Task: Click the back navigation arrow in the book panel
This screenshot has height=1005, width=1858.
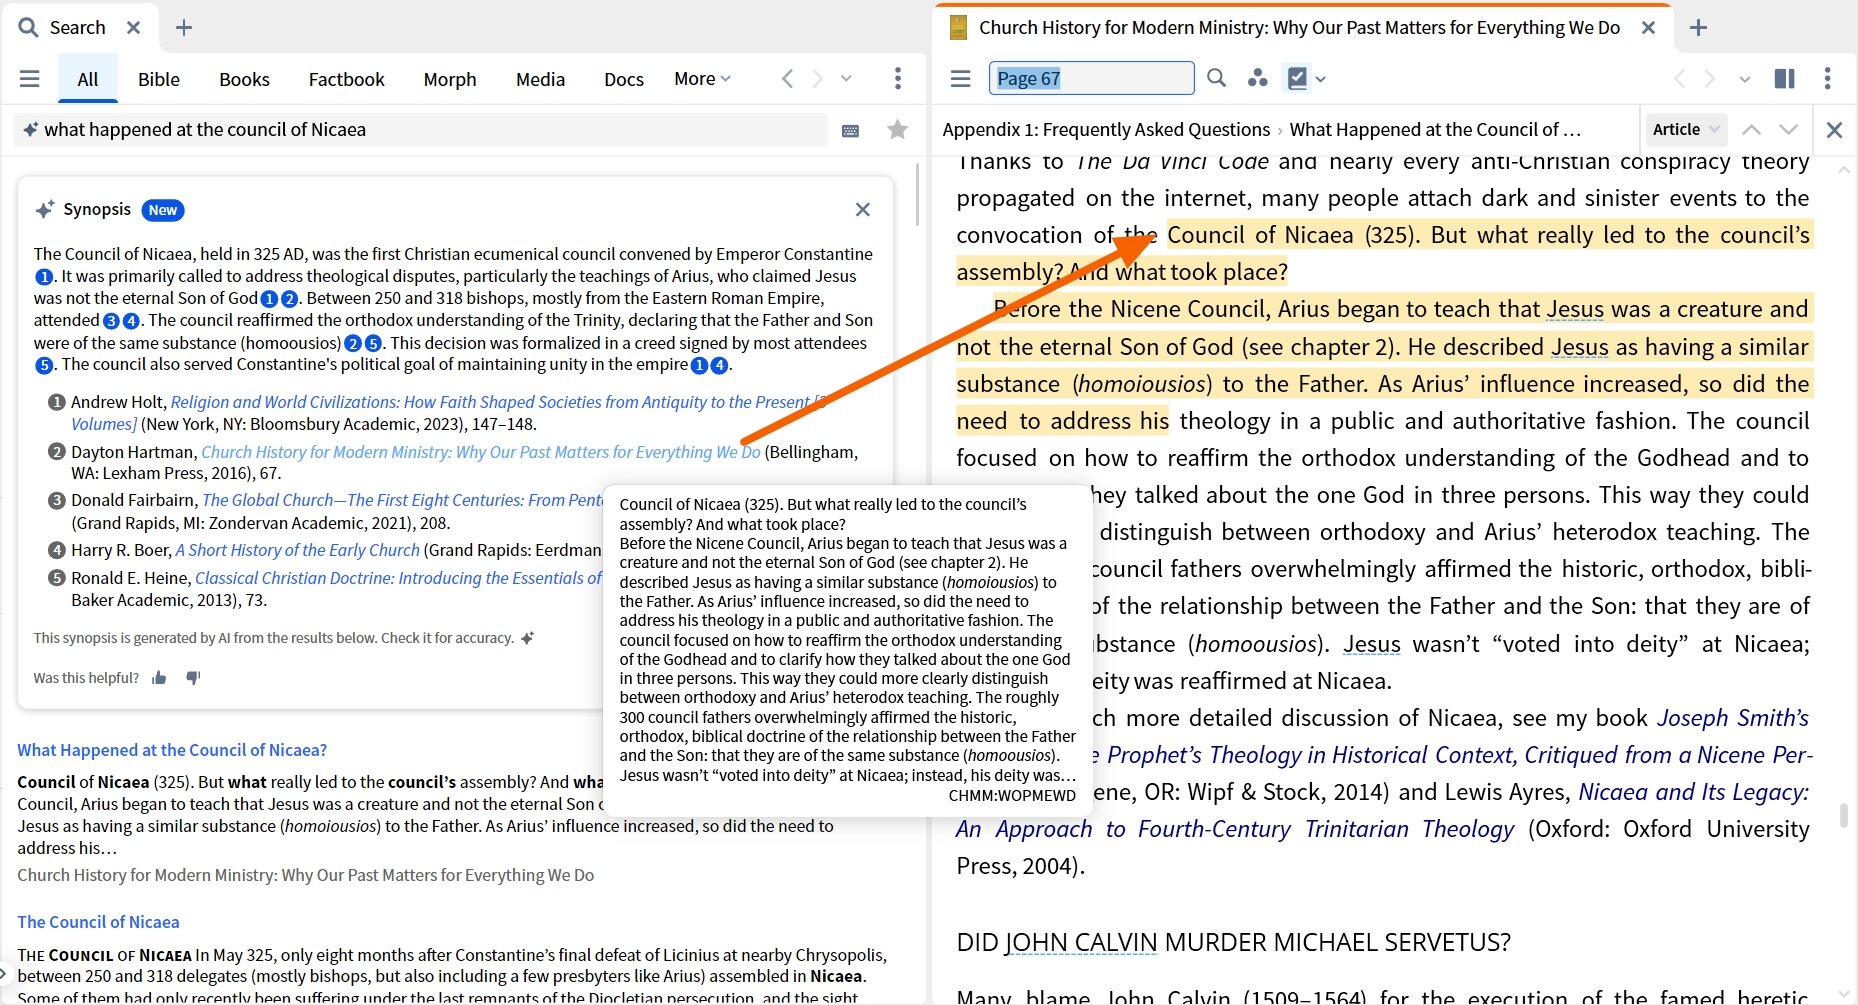Action: tap(1678, 78)
